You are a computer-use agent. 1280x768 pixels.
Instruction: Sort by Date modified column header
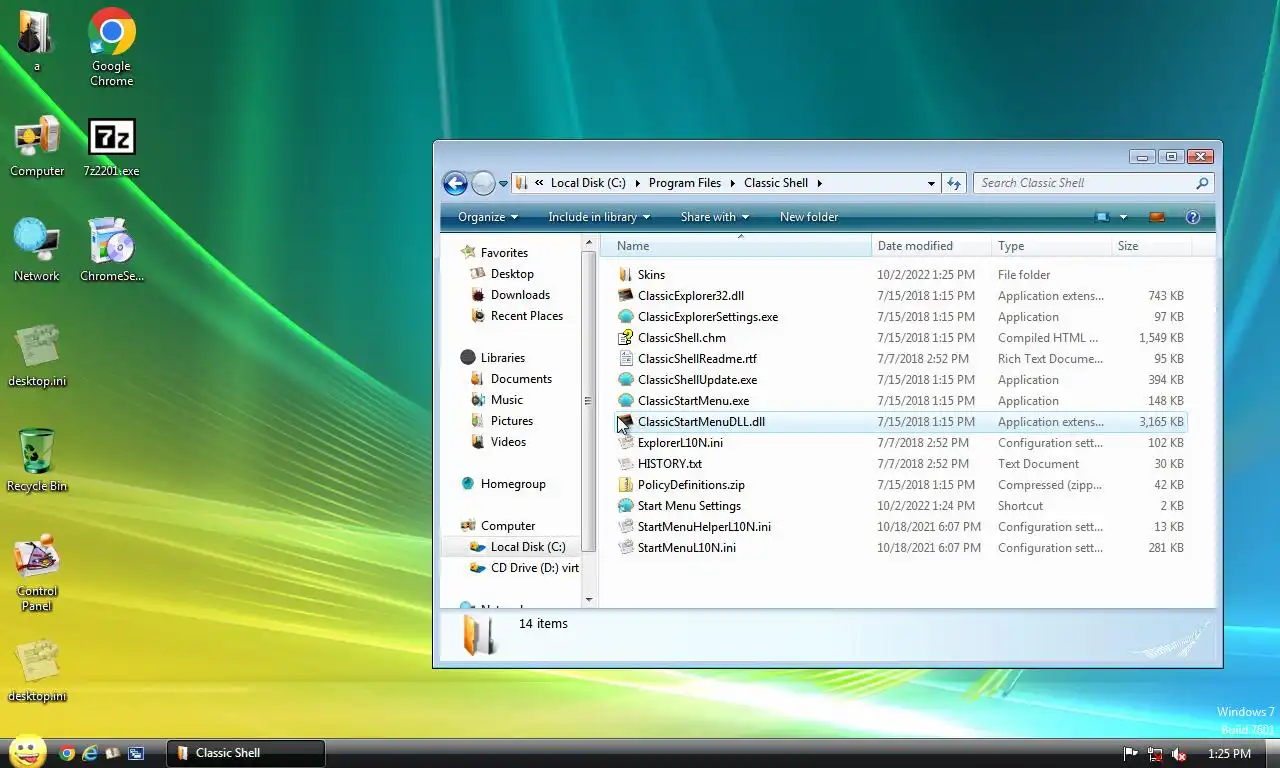pyautogui.click(x=932, y=246)
